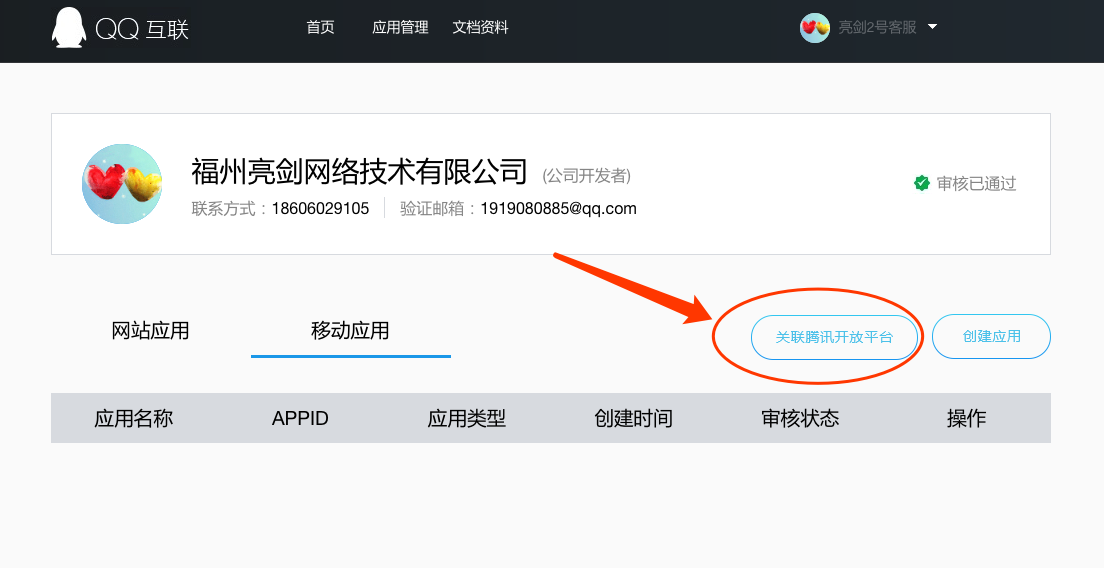Click the user avatar in the header
The width and height of the screenshot is (1104, 568).
pos(815,27)
